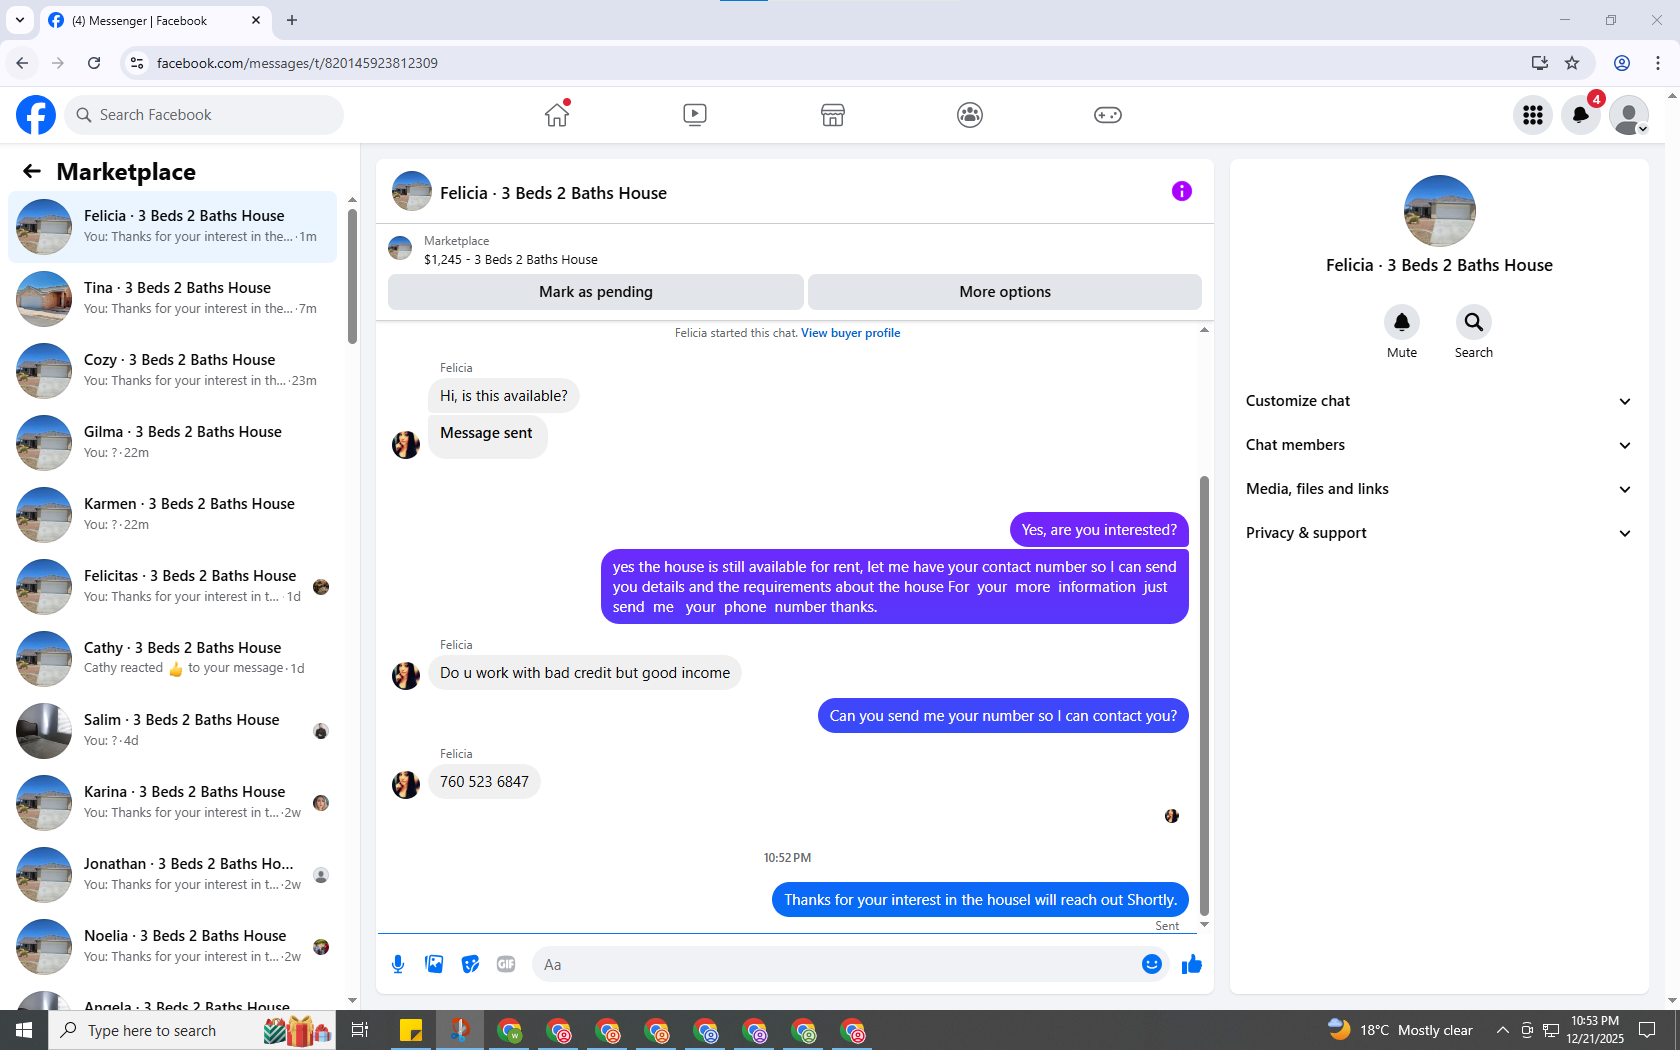1680x1050 pixels.
Task: Open More options for the listing
Action: 1005,292
